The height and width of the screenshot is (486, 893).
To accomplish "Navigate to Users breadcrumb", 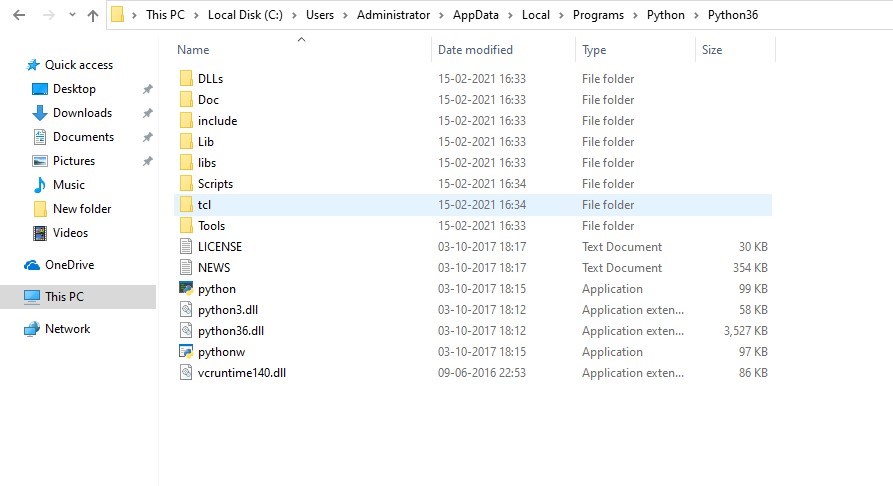I will click(x=319, y=15).
